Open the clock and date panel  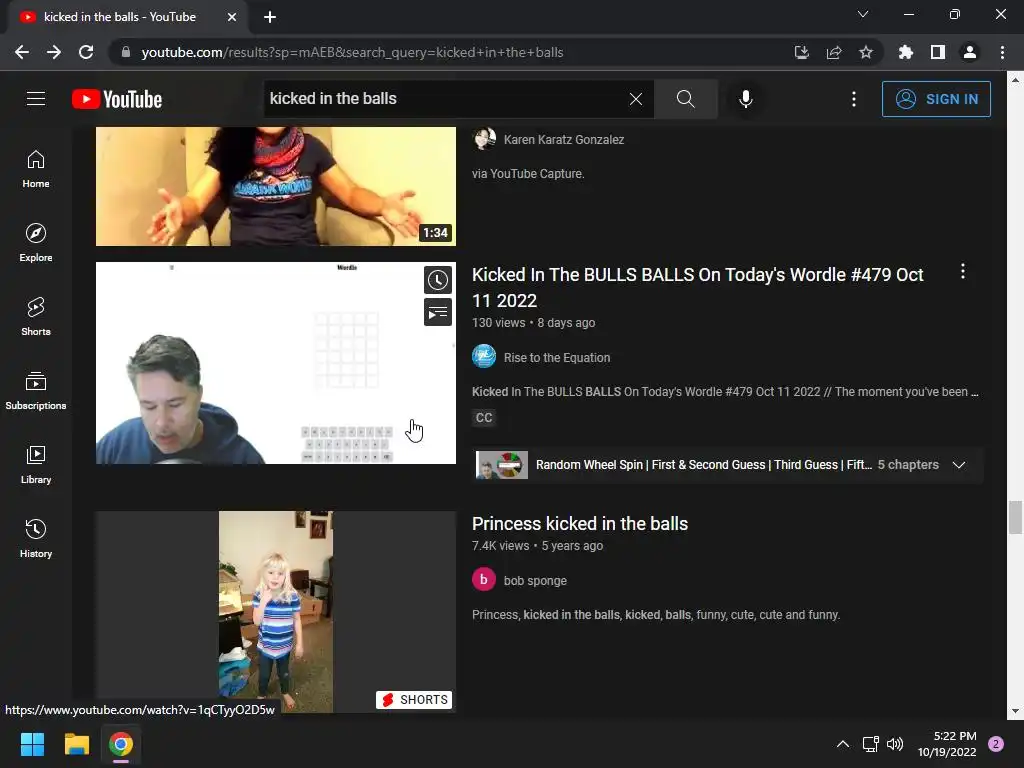(x=947, y=744)
